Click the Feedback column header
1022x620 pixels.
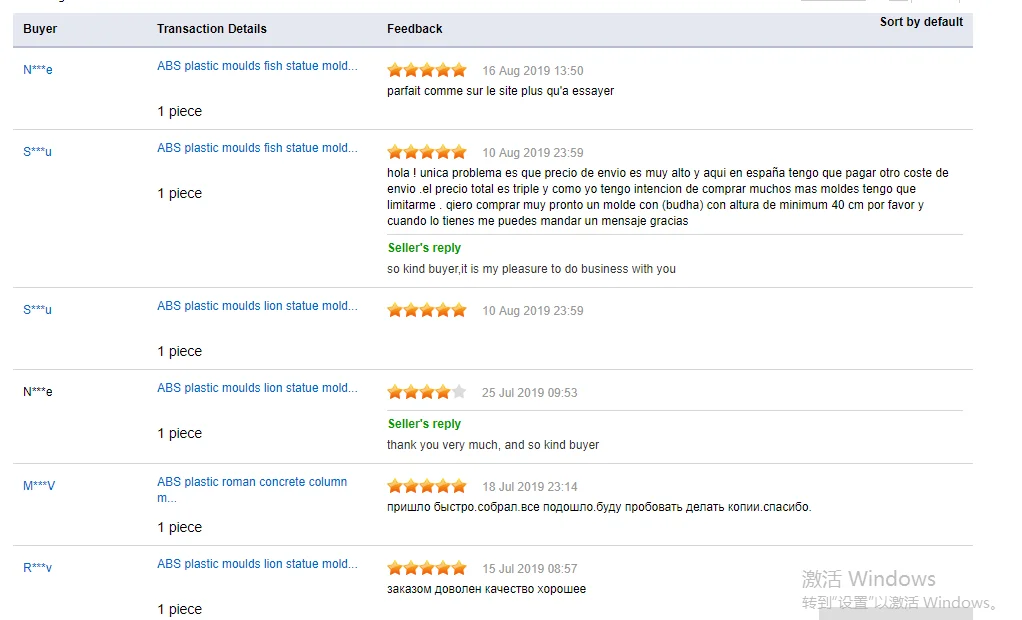[415, 29]
